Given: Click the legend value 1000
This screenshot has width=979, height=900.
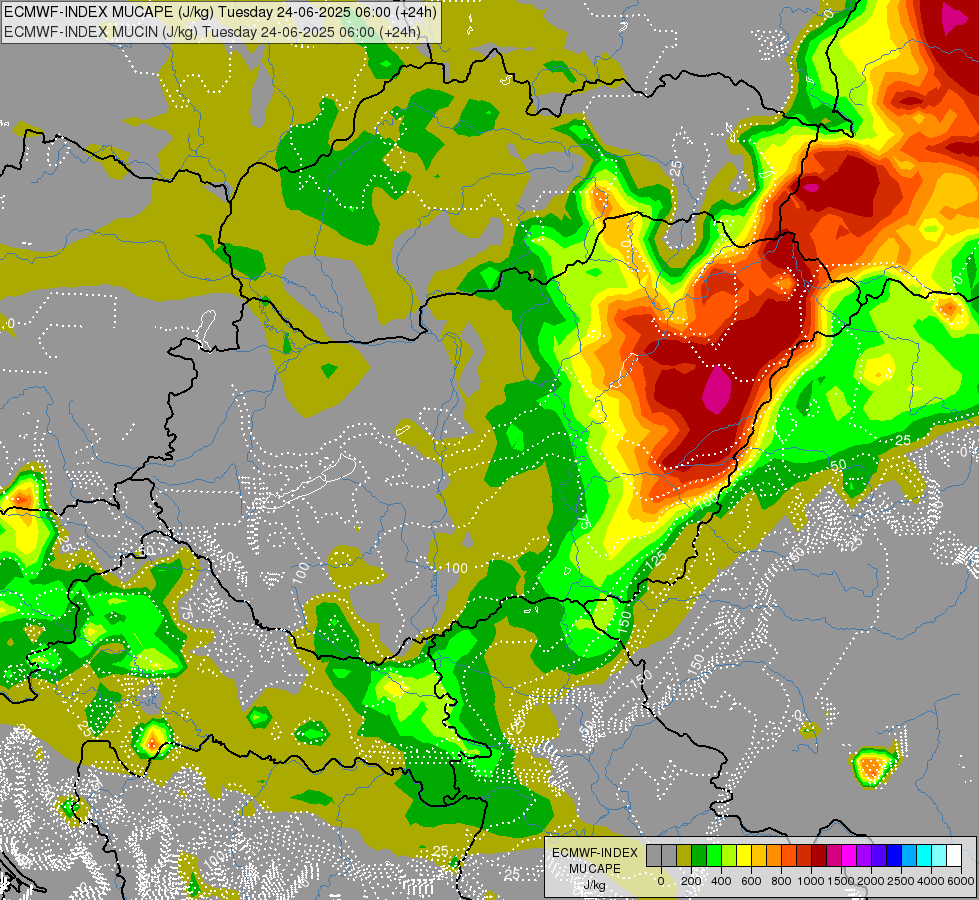Looking at the screenshot, I should 811,881.
